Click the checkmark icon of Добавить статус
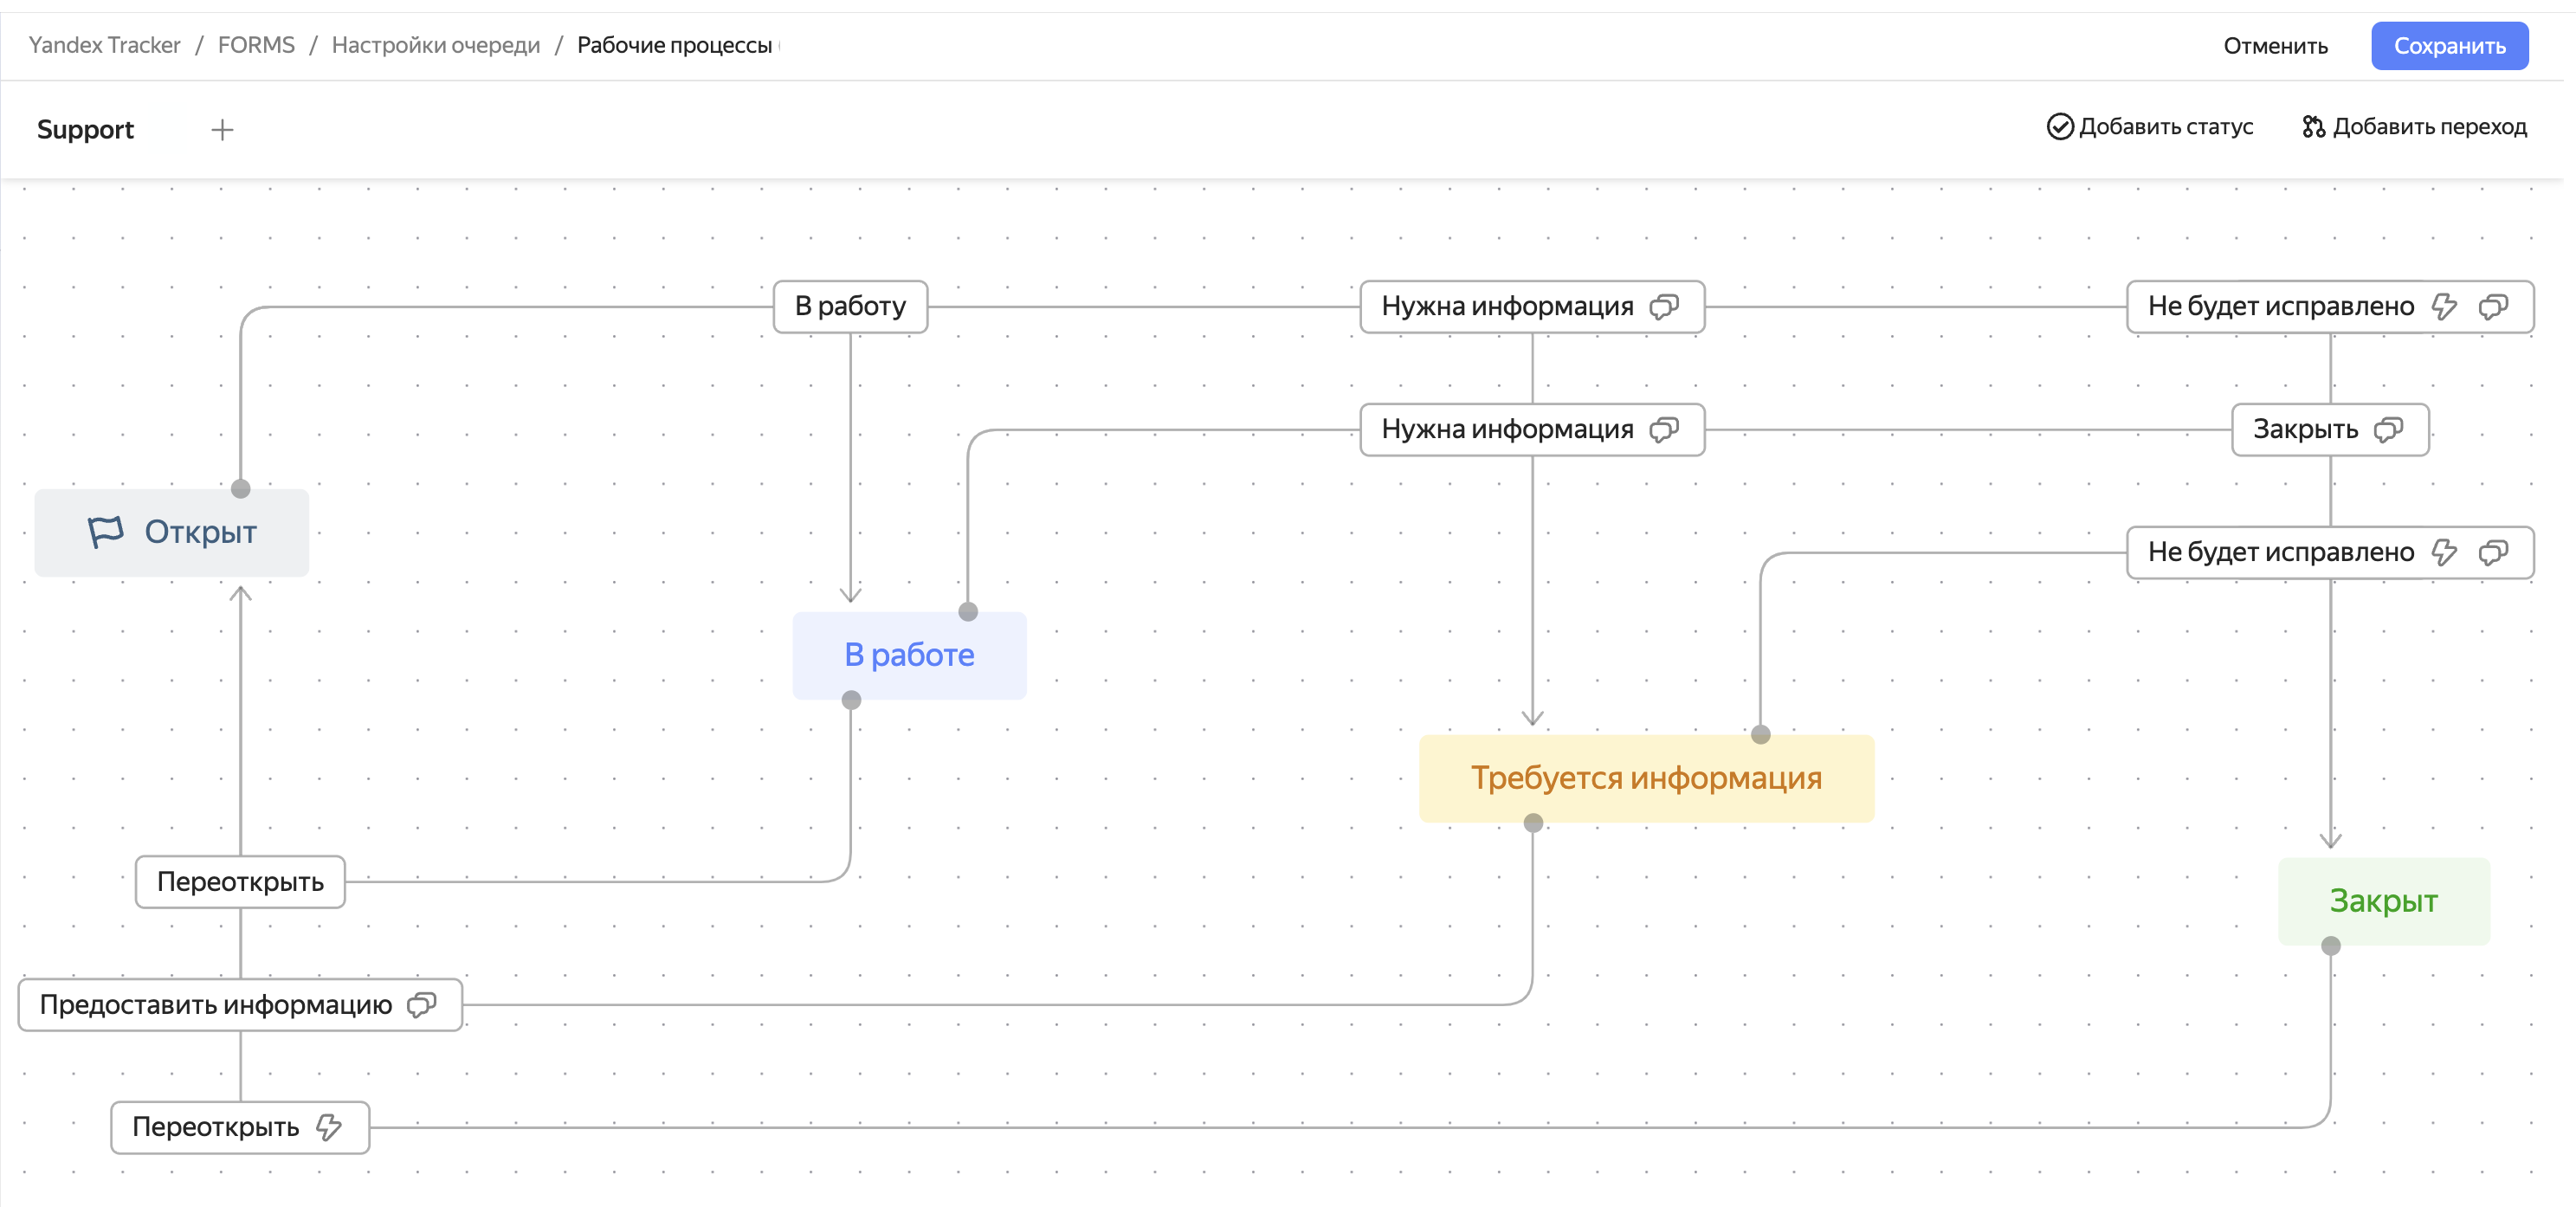Screen dimensions: 2576x1207 click(x=2059, y=127)
